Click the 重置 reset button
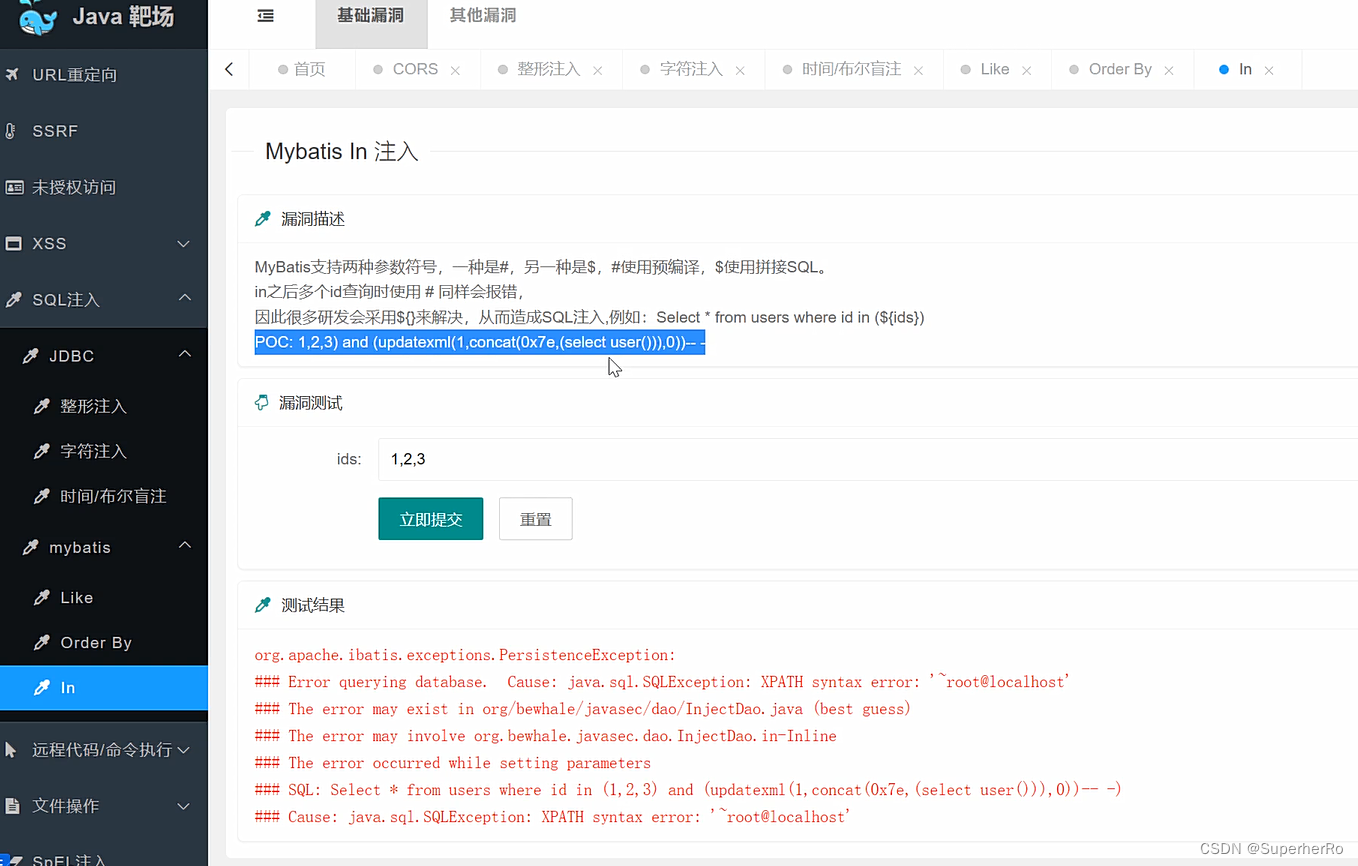 pos(536,519)
